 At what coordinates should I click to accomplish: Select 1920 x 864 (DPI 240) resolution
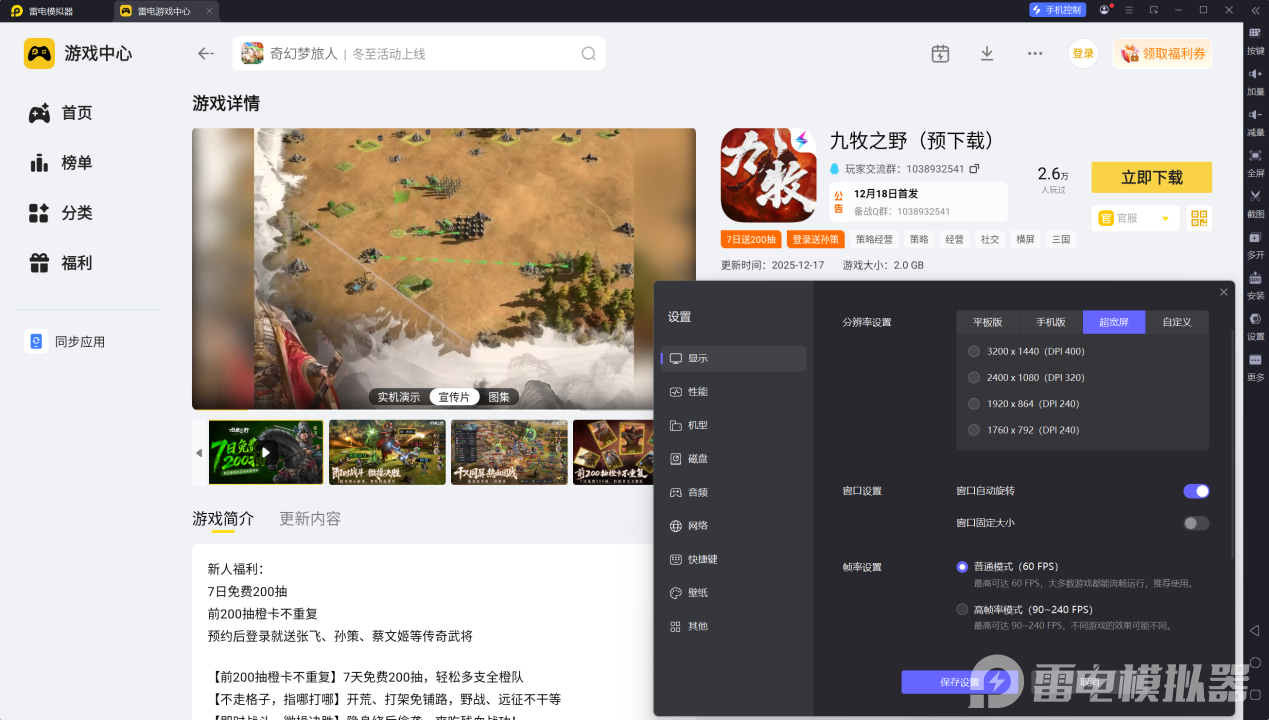point(974,404)
